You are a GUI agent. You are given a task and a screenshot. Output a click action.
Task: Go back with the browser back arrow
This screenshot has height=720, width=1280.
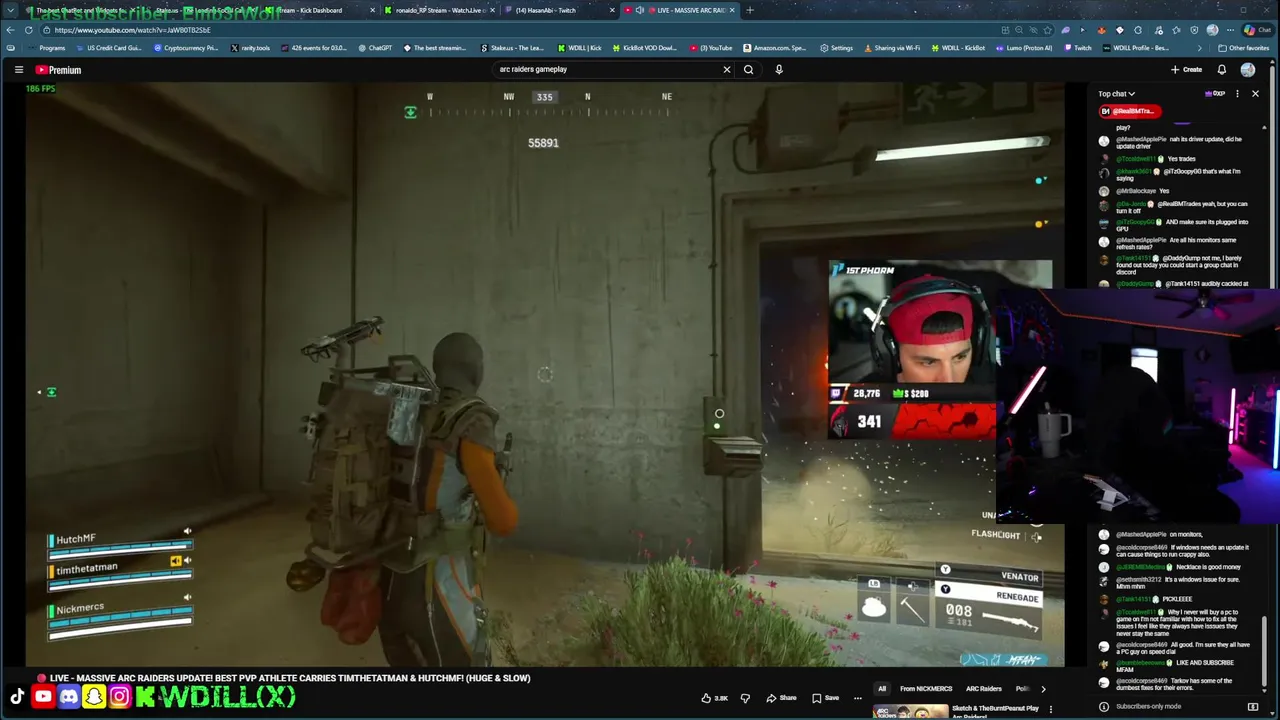[11, 30]
